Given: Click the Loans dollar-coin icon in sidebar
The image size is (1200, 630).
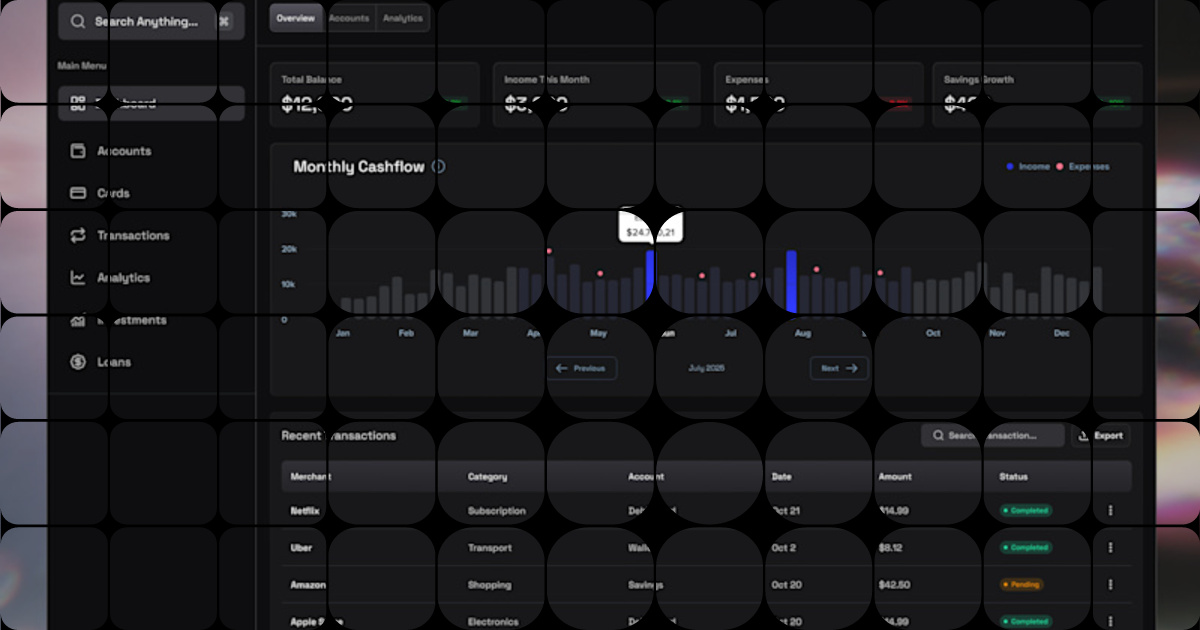Looking at the screenshot, I should coord(78,362).
